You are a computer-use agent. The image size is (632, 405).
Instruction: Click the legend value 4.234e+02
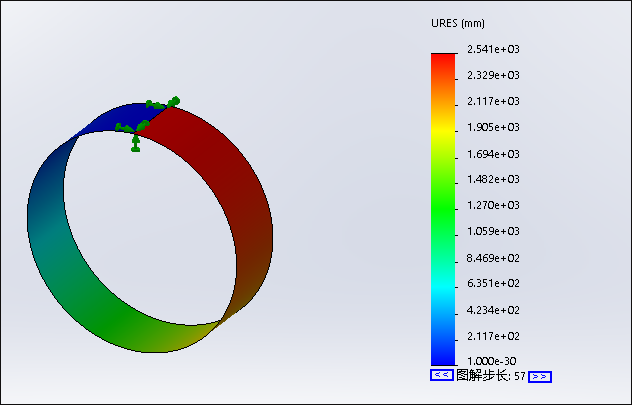(493, 310)
